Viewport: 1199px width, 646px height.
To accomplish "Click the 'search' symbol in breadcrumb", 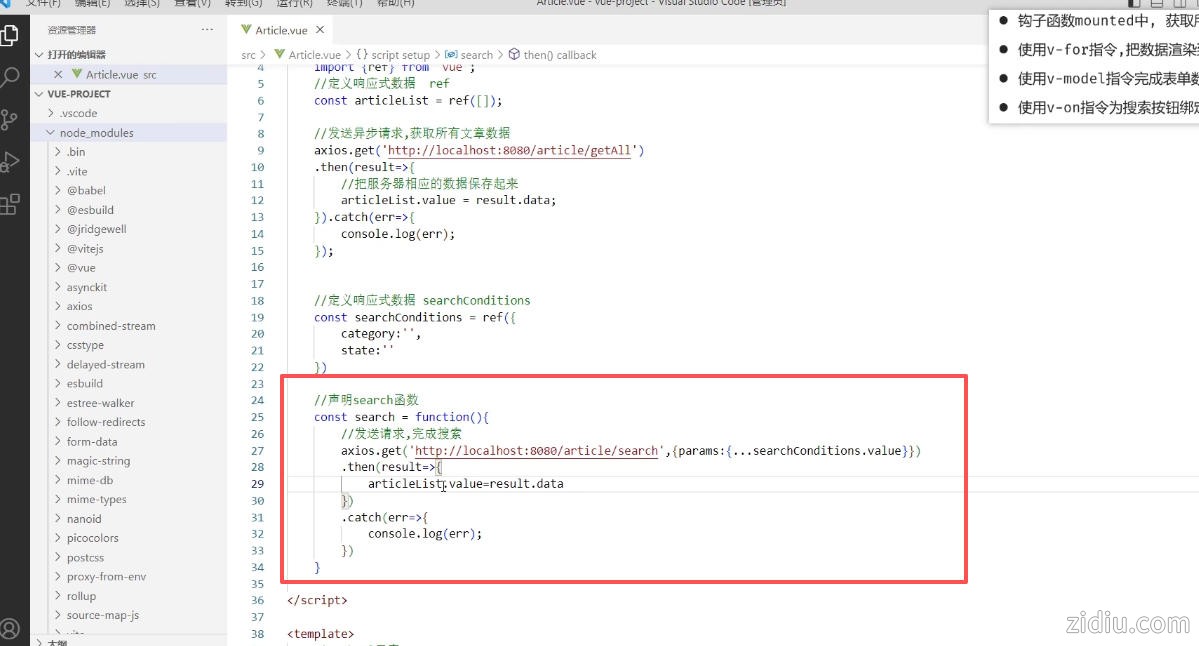I will pyautogui.click(x=476, y=55).
